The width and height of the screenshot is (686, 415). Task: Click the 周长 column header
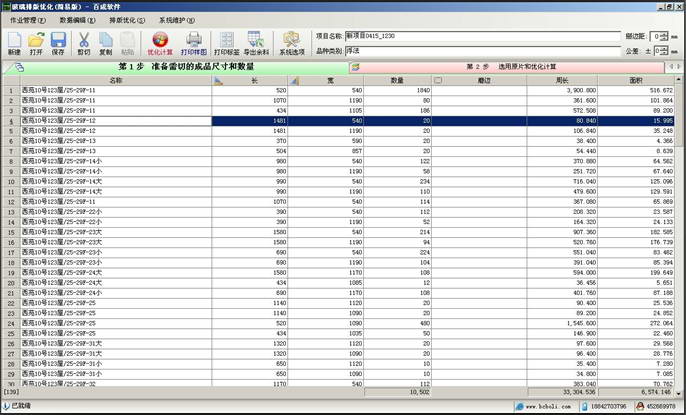click(562, 80)
